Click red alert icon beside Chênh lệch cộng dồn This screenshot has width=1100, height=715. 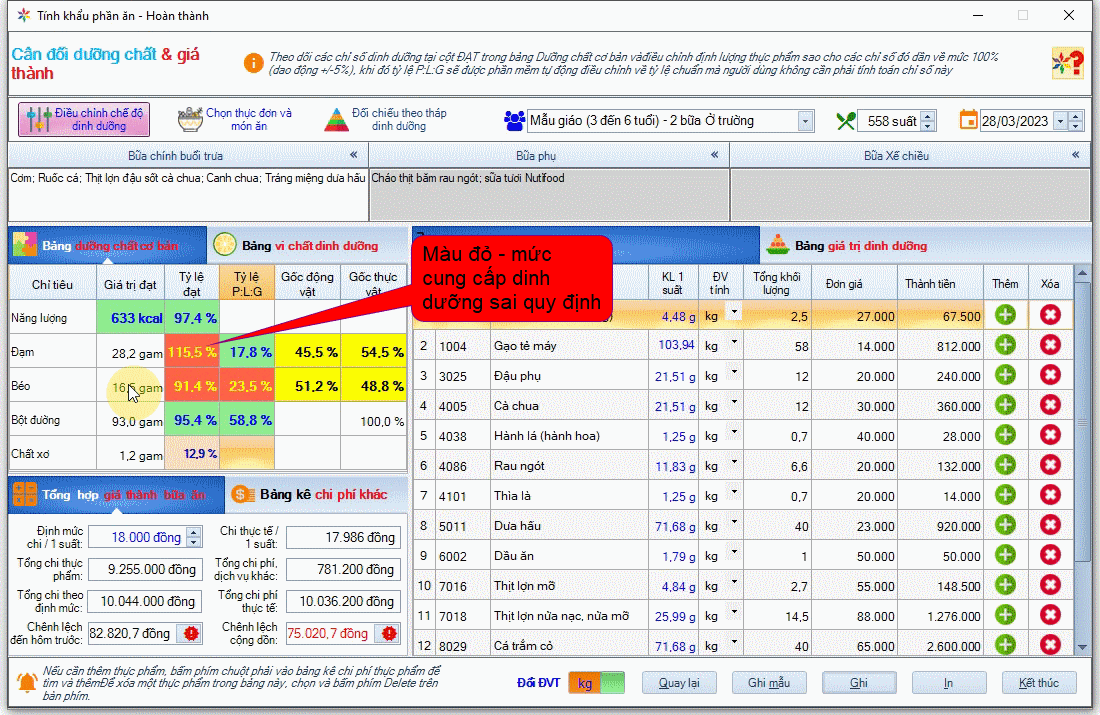click(x=389, y=633)
